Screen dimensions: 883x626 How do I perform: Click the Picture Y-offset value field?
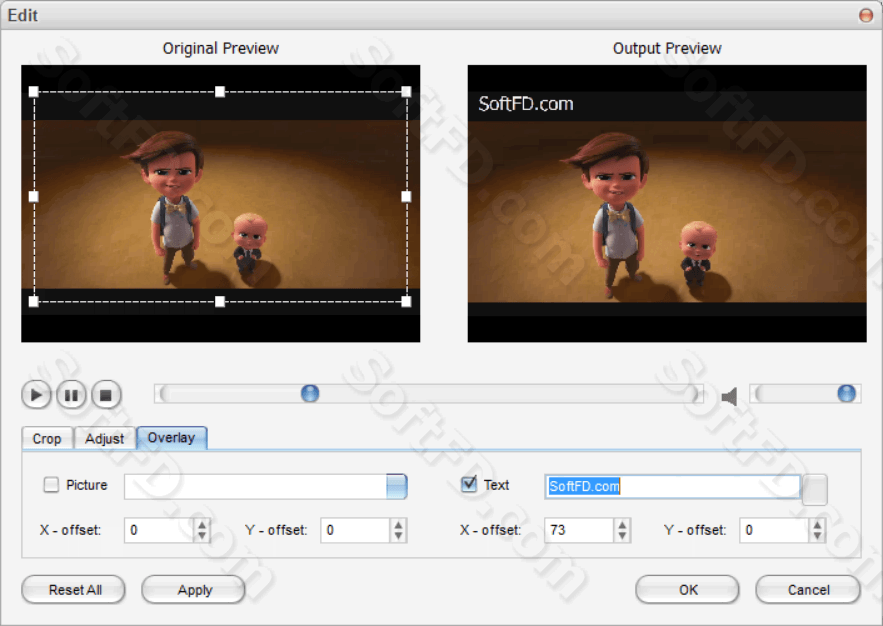point(355,530)
